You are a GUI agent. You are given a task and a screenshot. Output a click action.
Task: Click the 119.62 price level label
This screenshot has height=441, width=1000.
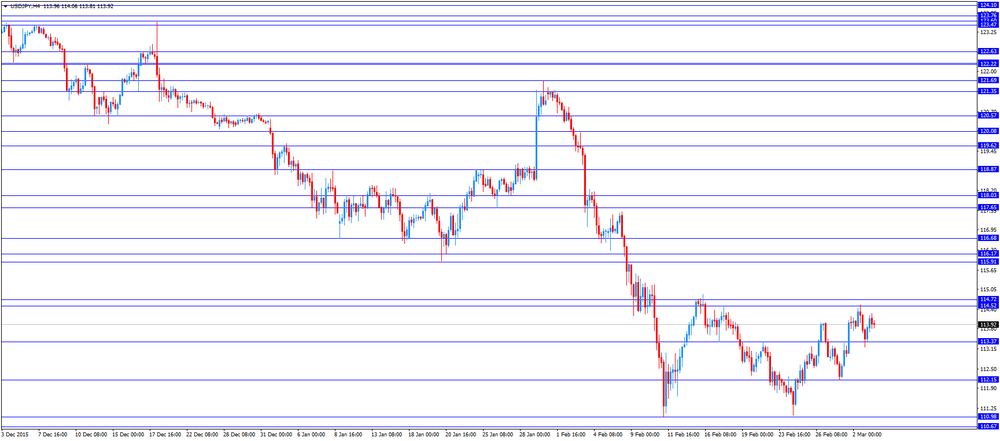pos(989,146)
